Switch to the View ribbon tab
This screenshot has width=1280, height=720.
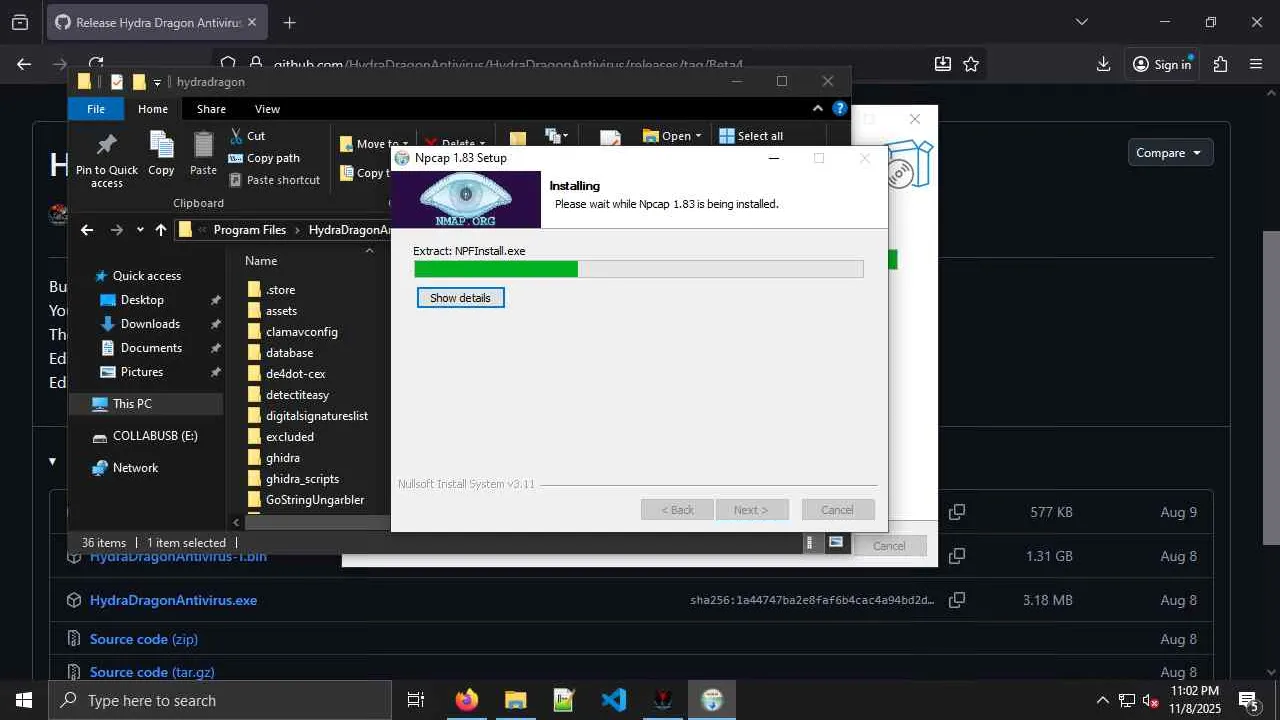[x=267, y=109]
